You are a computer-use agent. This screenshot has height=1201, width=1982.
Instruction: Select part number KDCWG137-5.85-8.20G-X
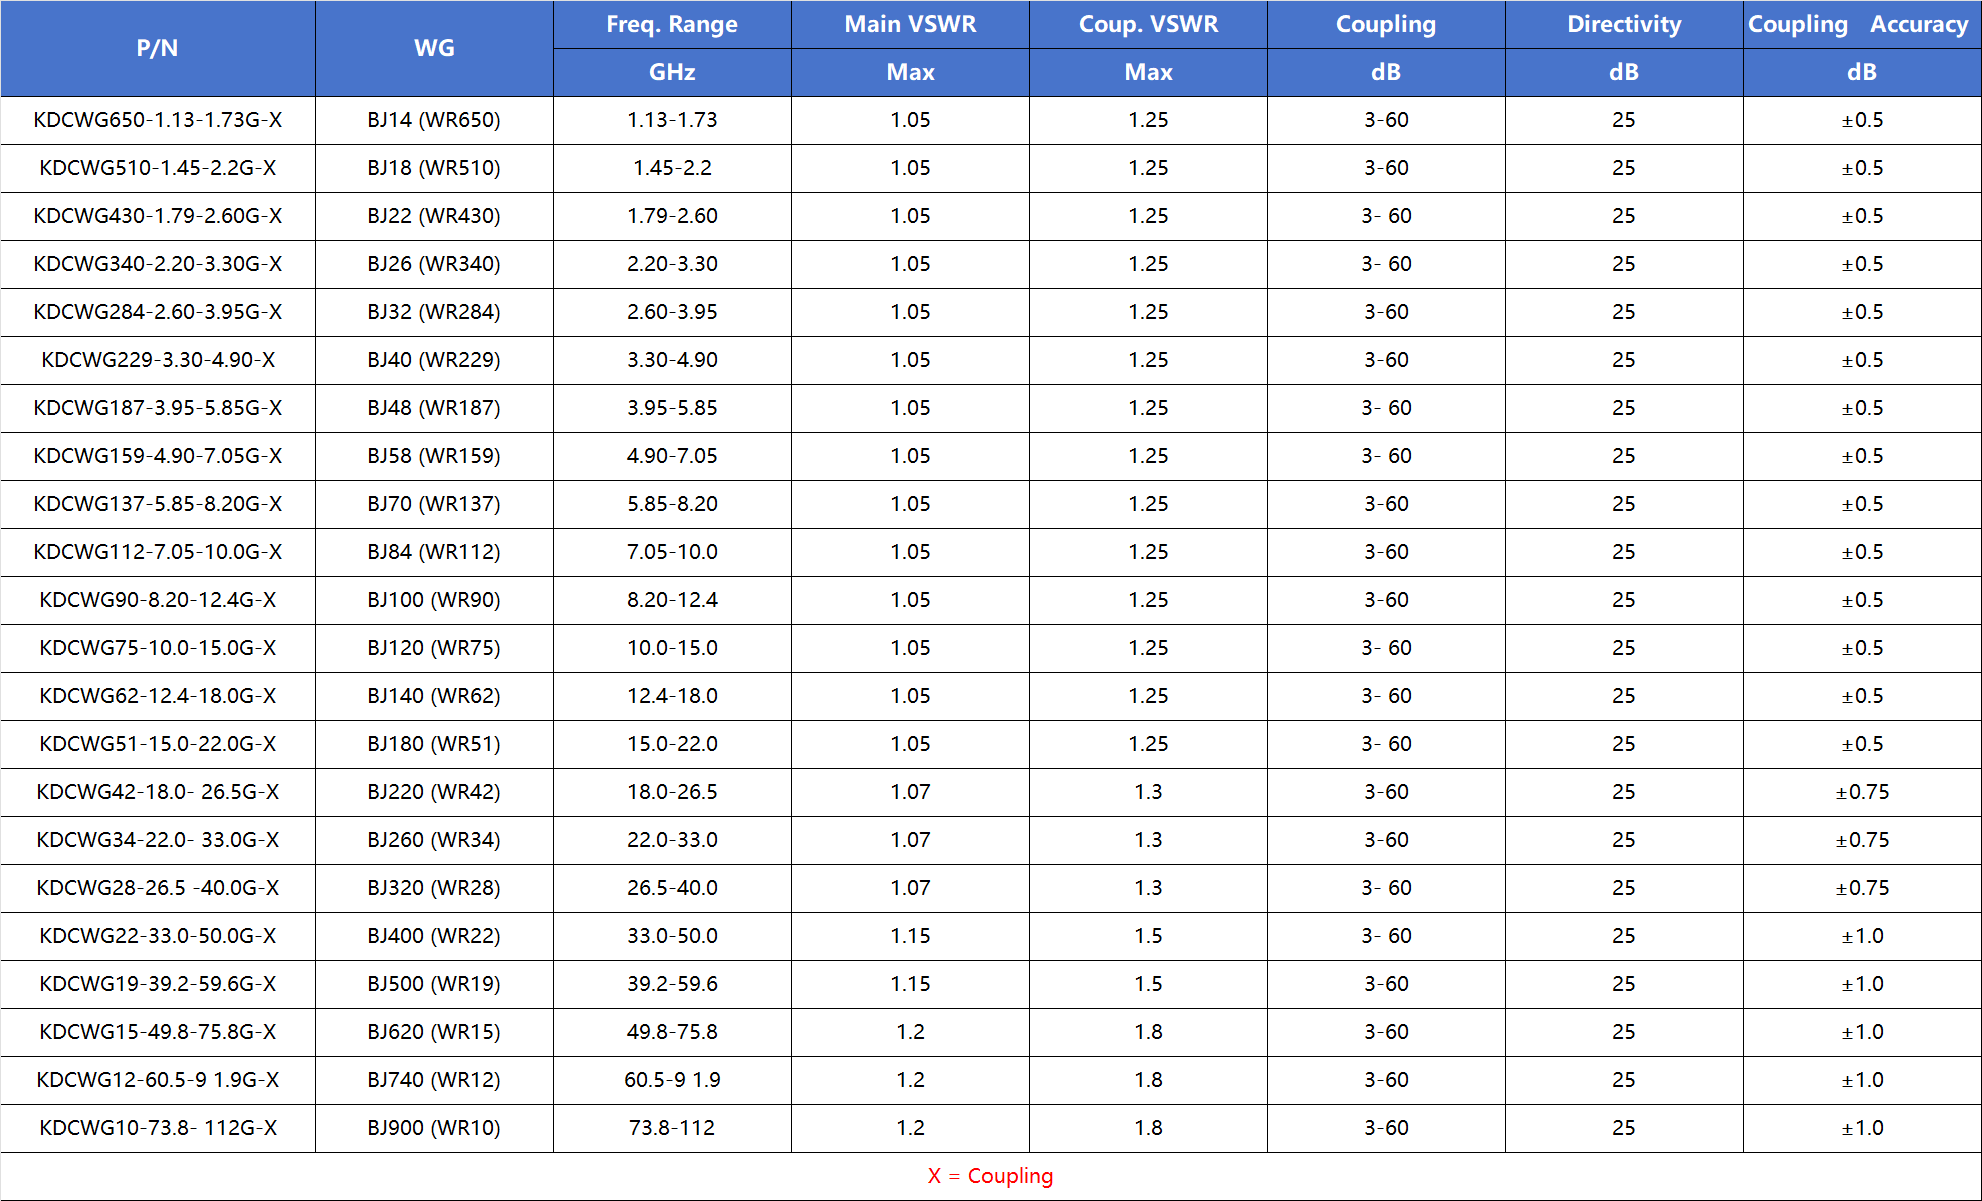[x=158, y=504]
